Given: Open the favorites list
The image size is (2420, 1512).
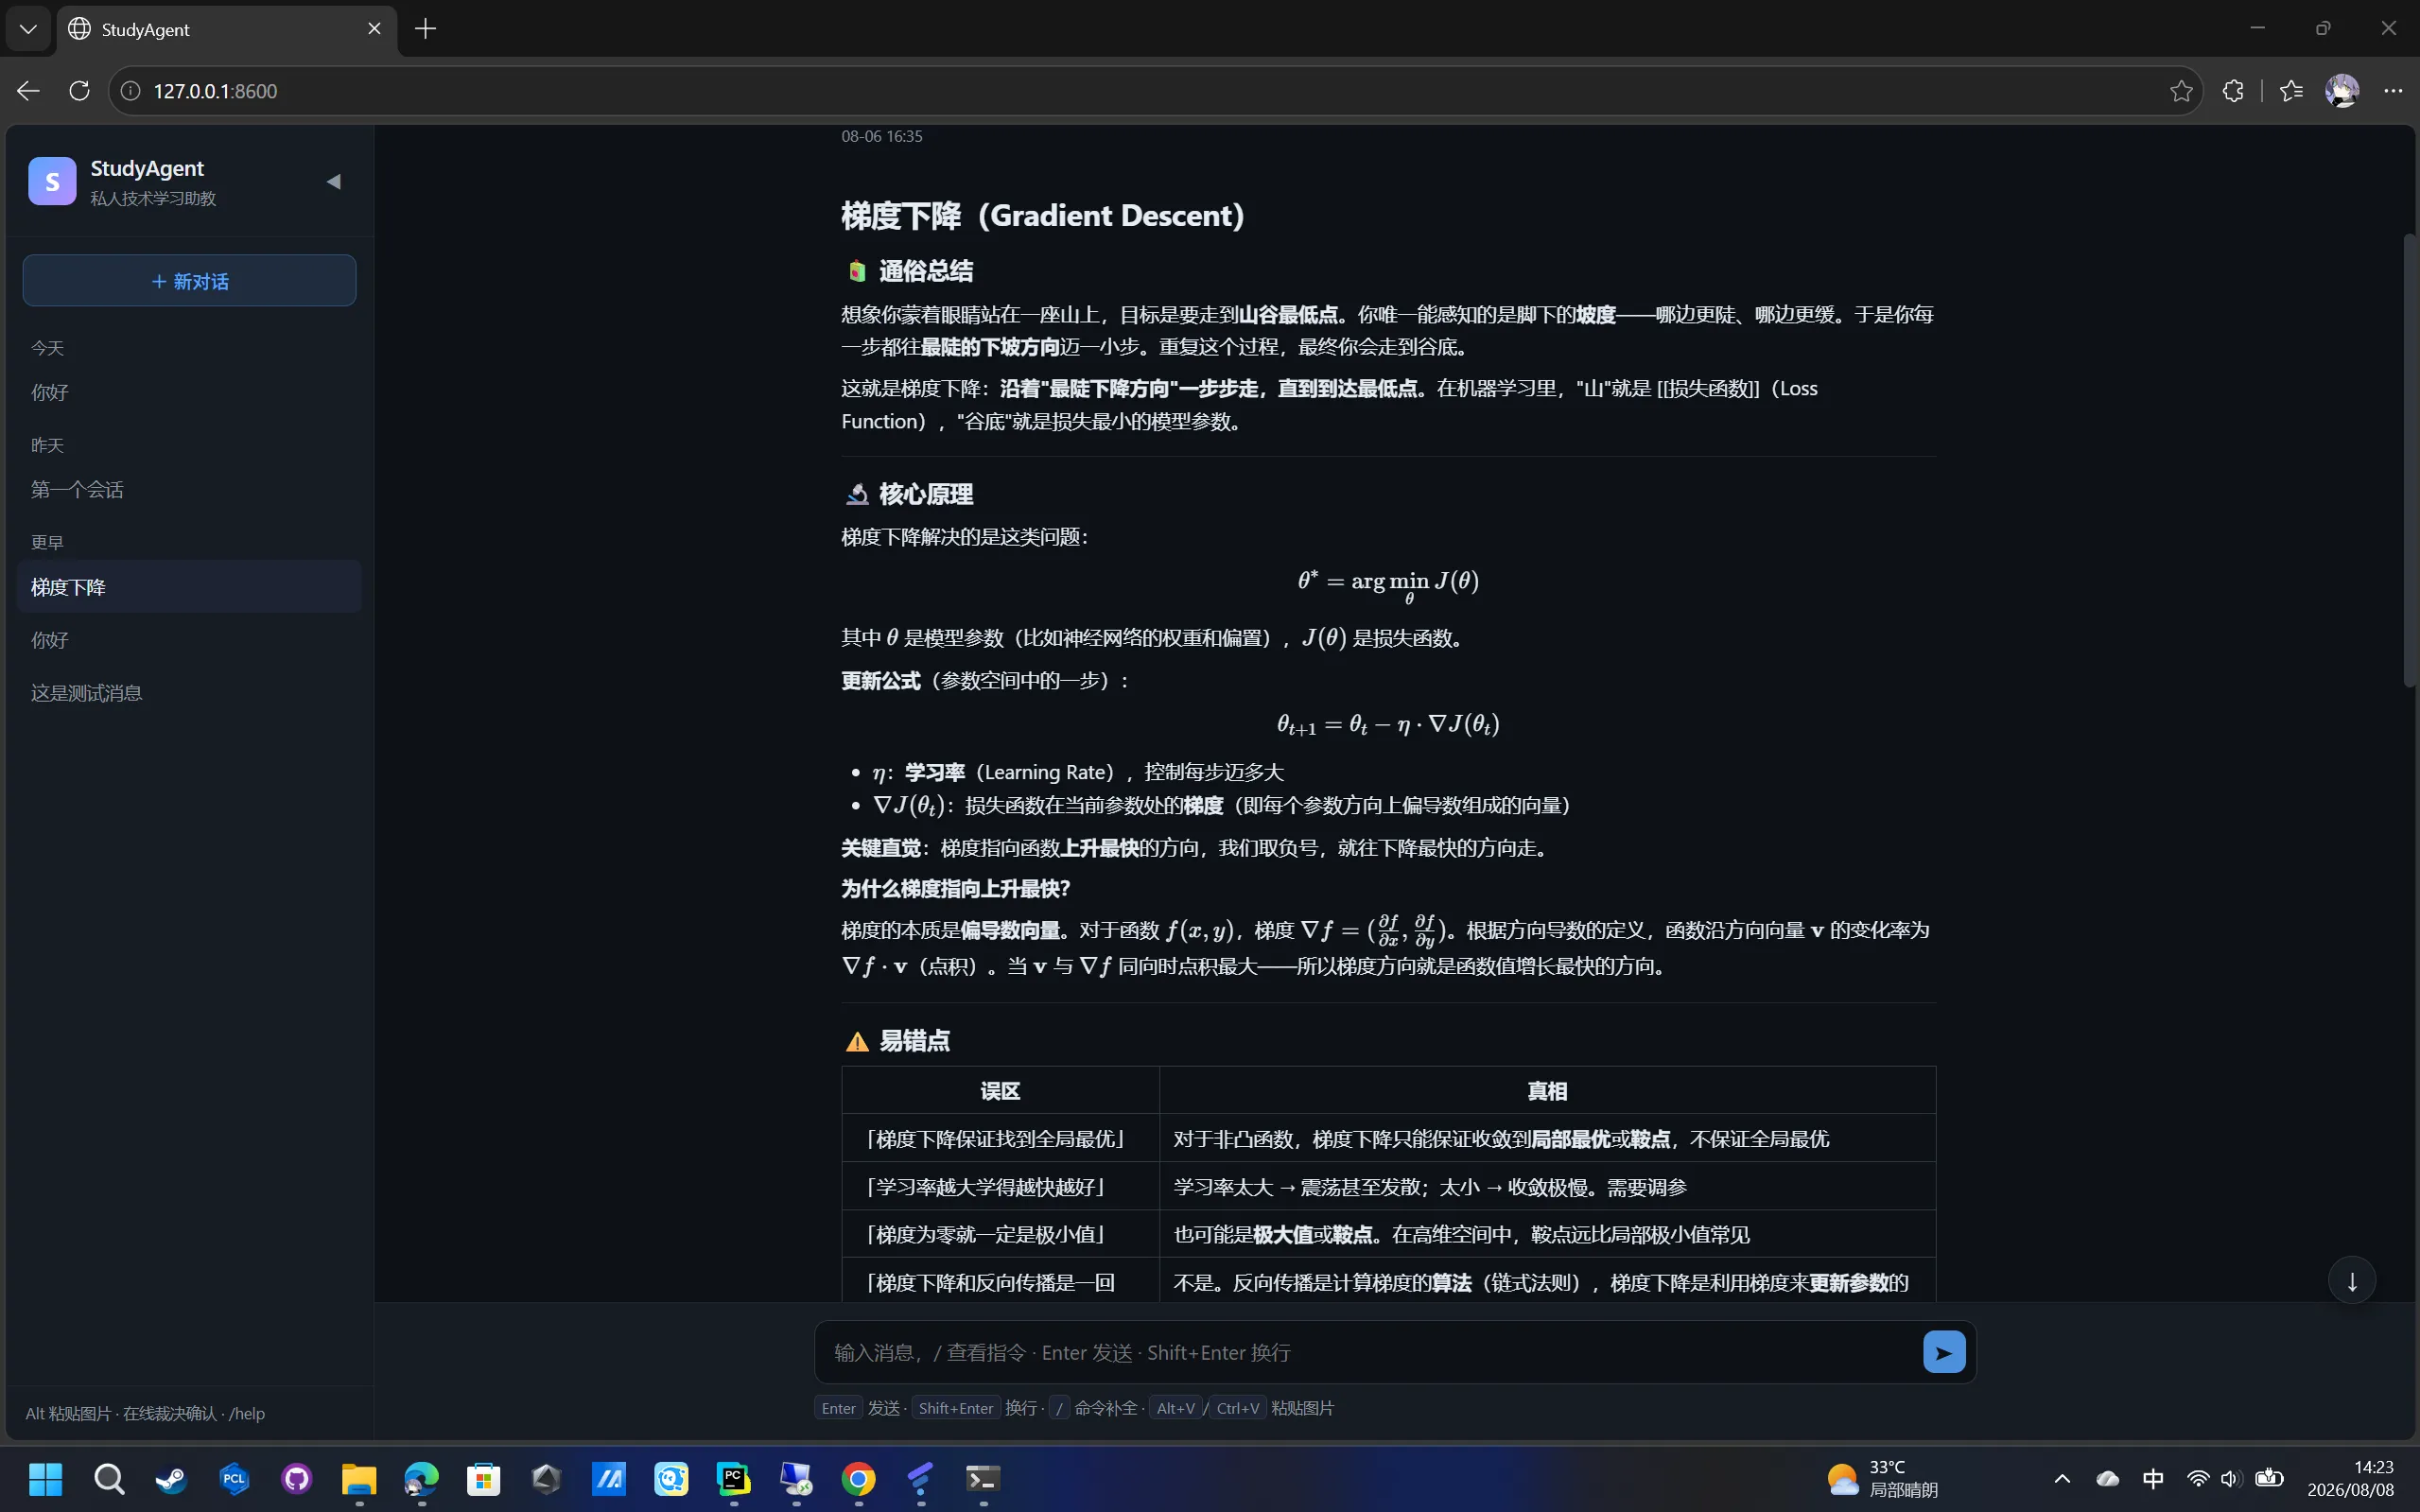Looking at the screenshot, I should click(x=2291, y=91).
